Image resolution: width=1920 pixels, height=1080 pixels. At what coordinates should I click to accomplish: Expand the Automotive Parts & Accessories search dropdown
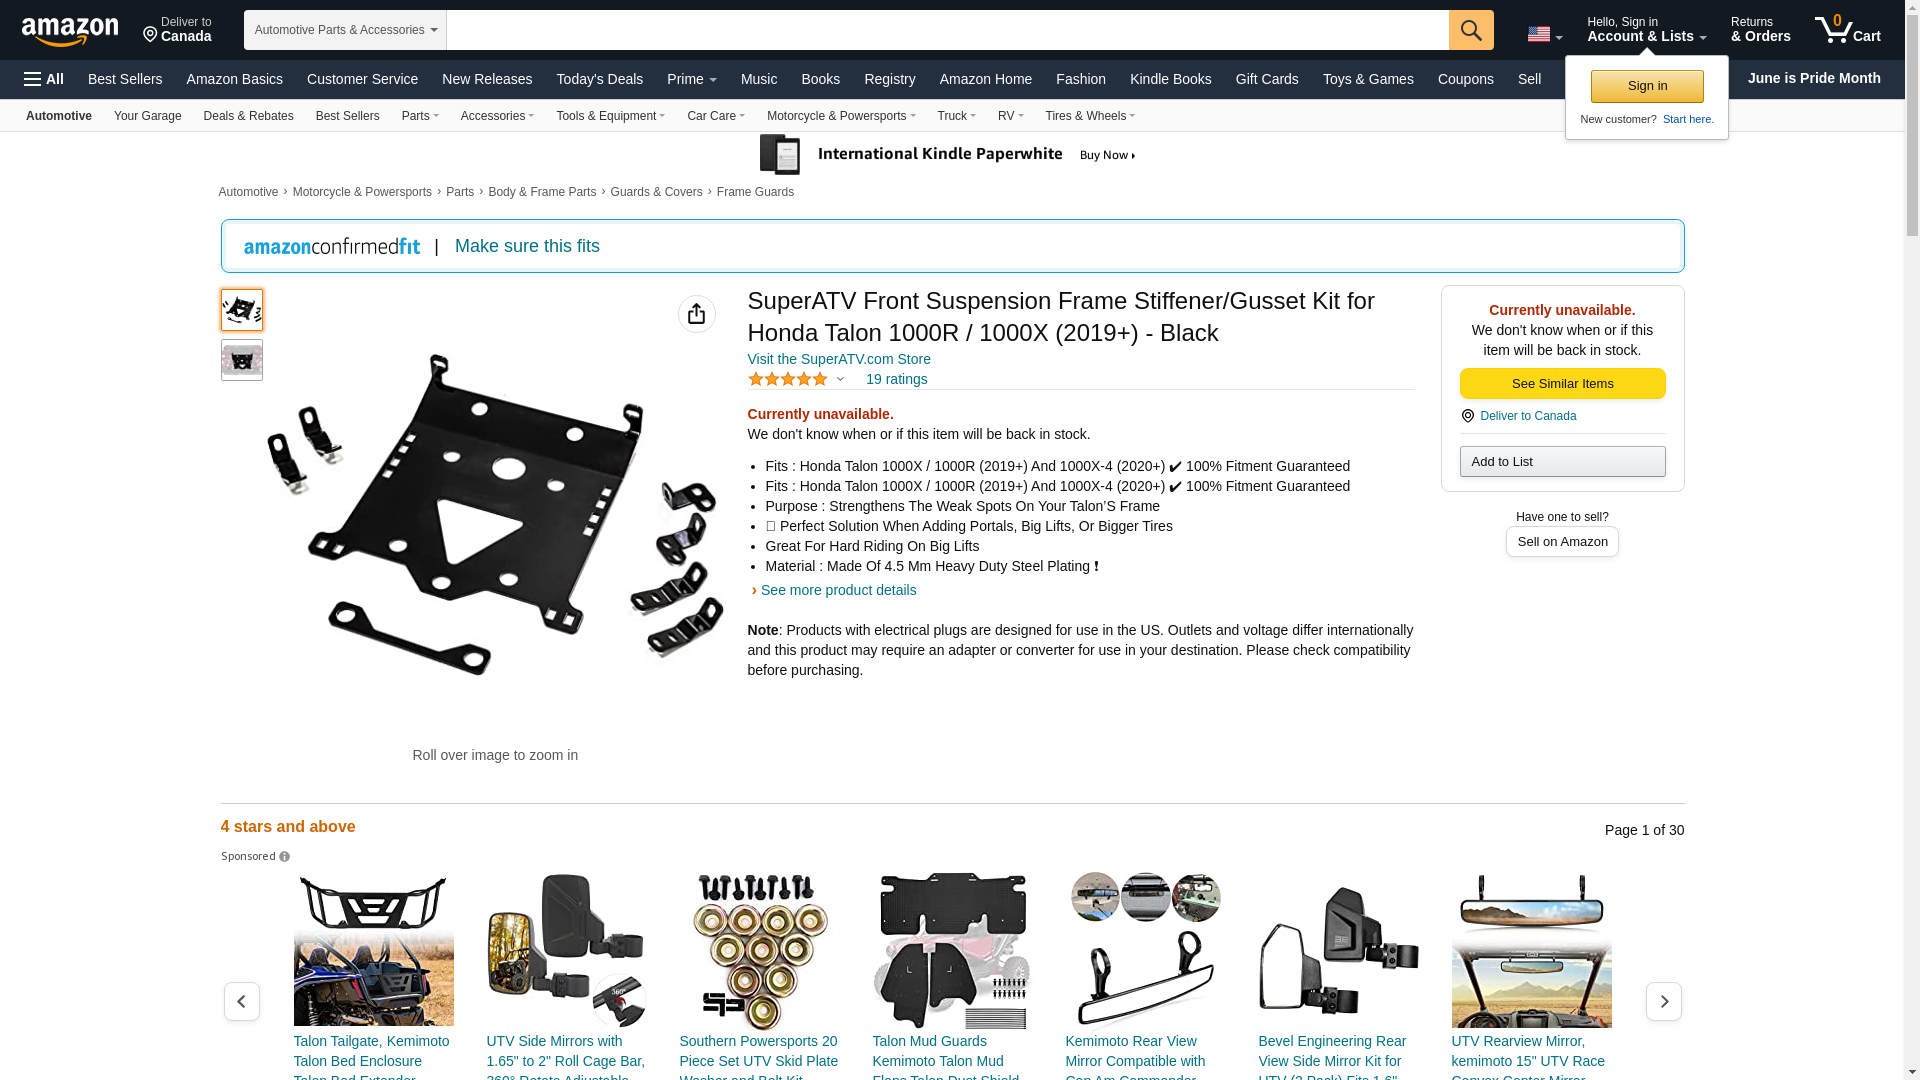pos(345,30)
